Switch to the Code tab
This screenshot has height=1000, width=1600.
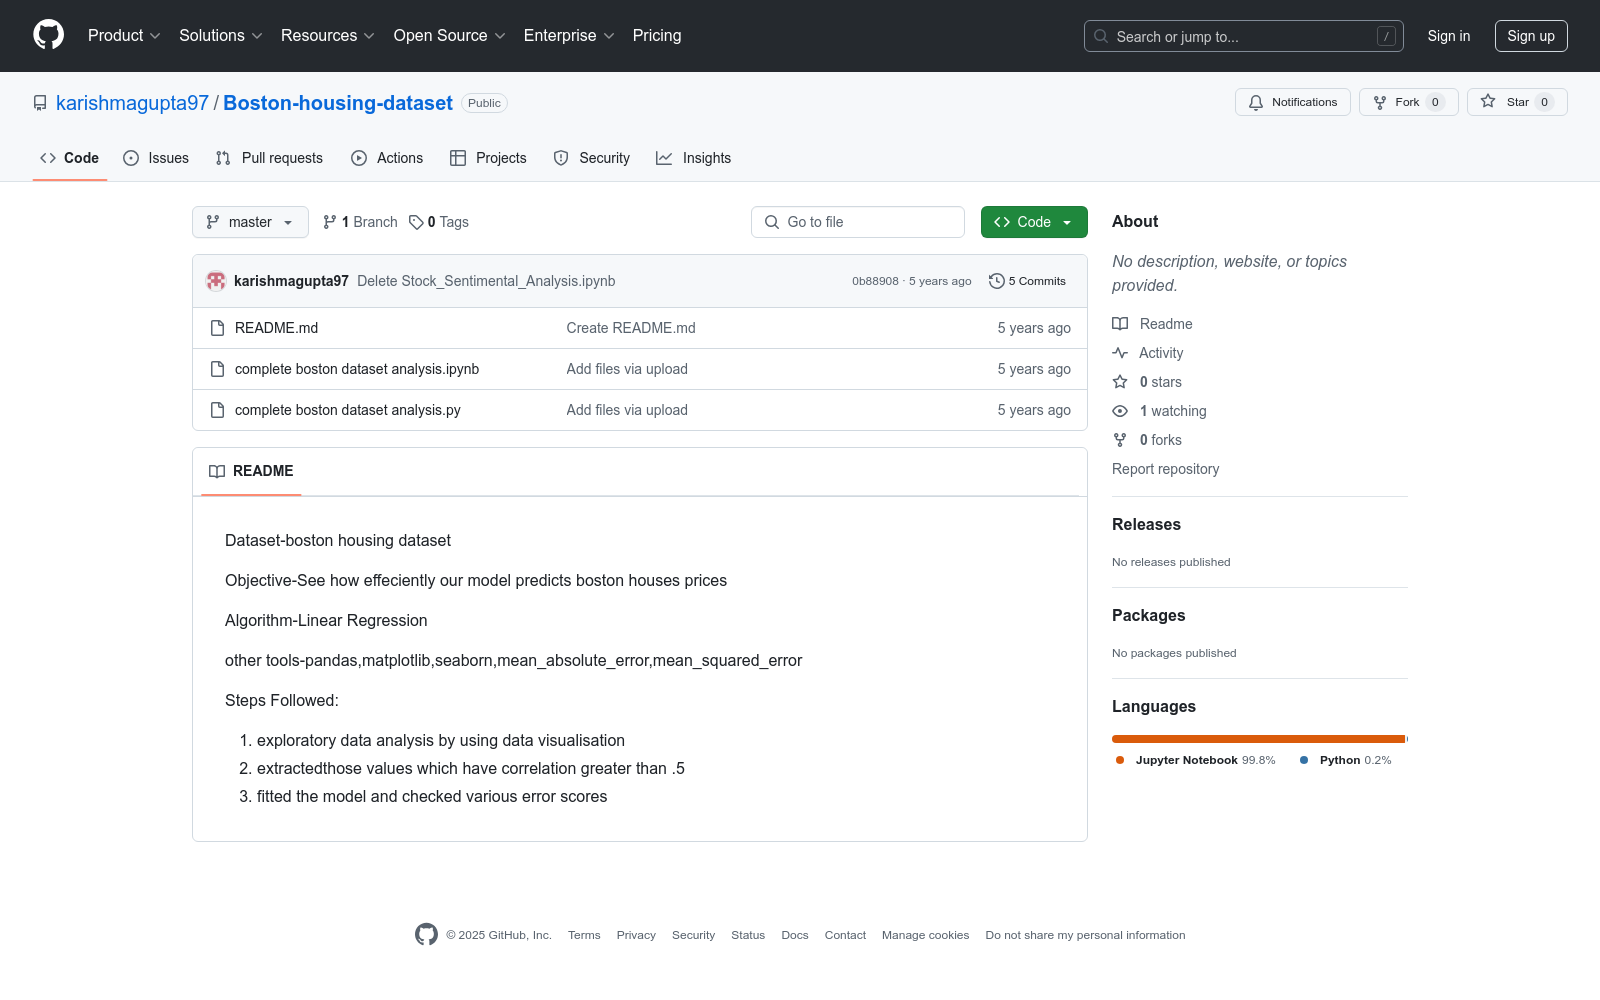pos(70,158)
